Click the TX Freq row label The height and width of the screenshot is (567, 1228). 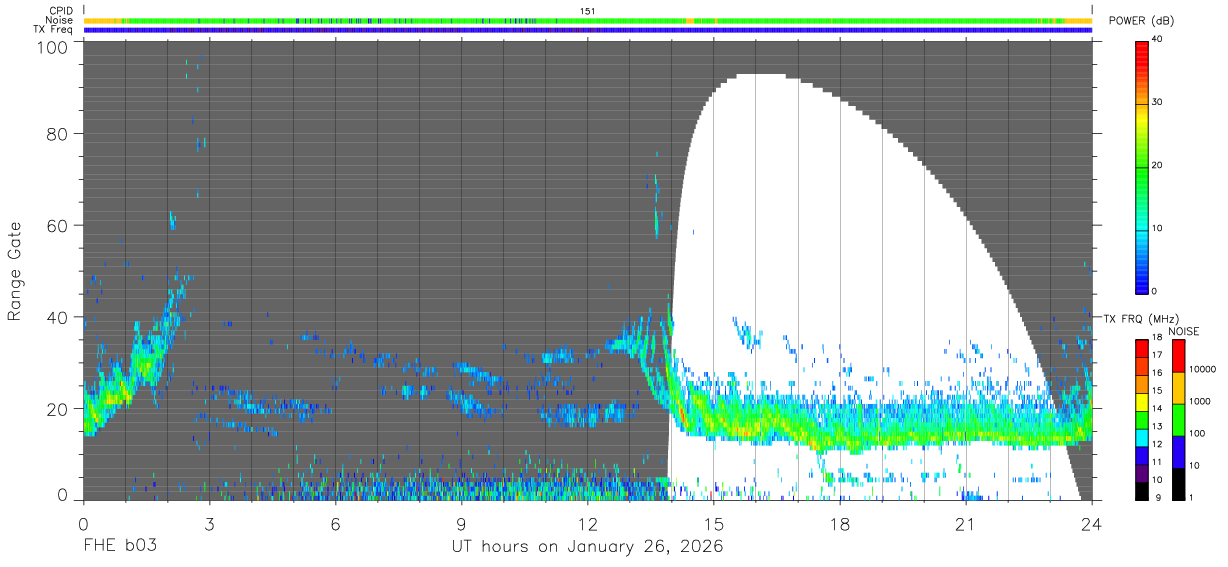tap(54, 30)
